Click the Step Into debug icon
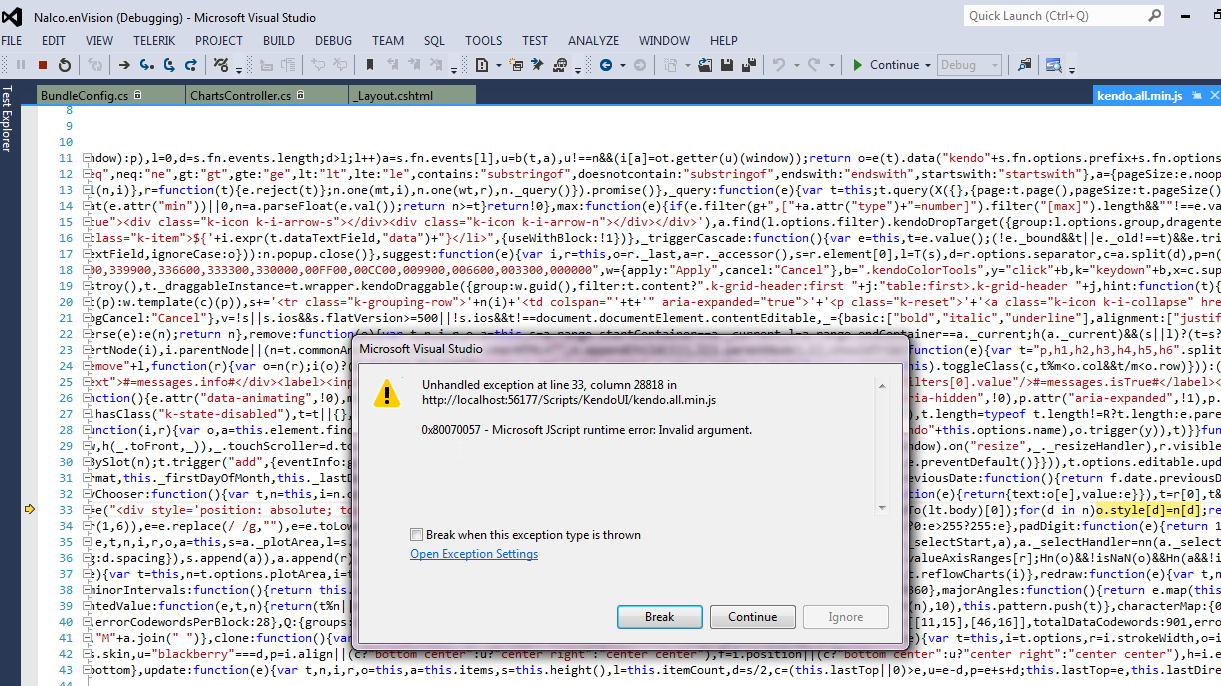 coord(146,65)
